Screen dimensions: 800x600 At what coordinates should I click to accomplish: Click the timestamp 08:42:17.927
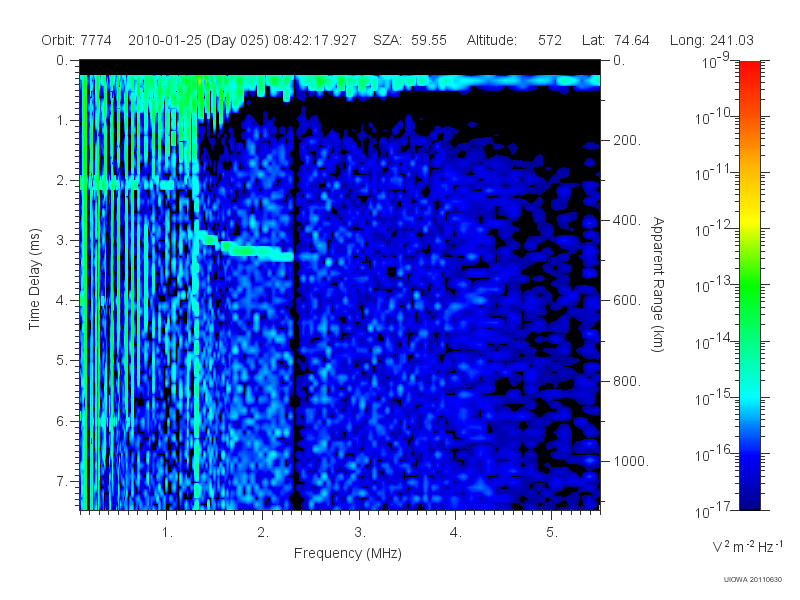(315, 40)
